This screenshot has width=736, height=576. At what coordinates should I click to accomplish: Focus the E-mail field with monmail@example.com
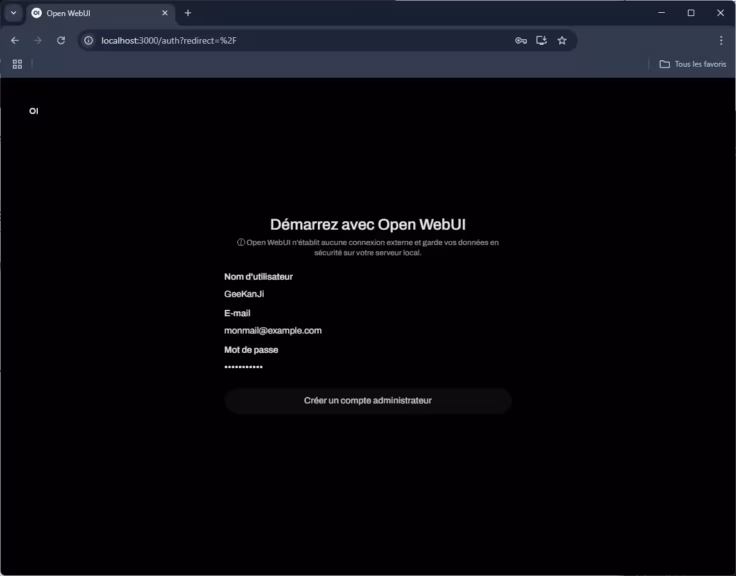tap(368, 330)
